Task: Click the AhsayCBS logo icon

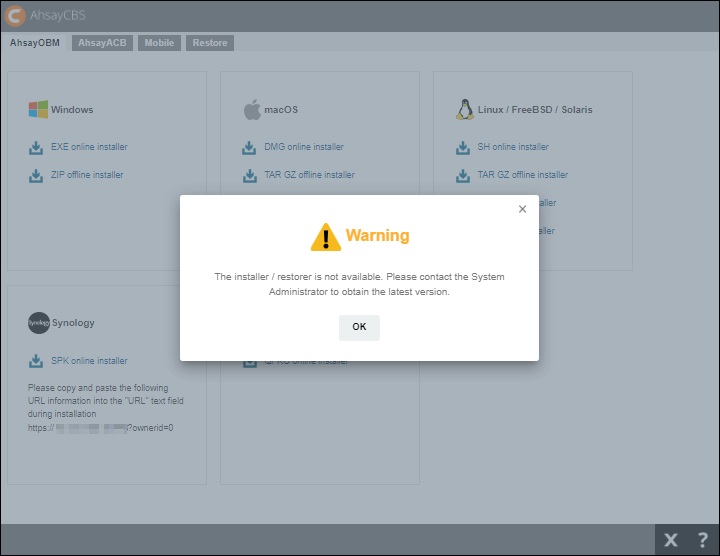Action: pyautogui.click(x=15, y=16)
